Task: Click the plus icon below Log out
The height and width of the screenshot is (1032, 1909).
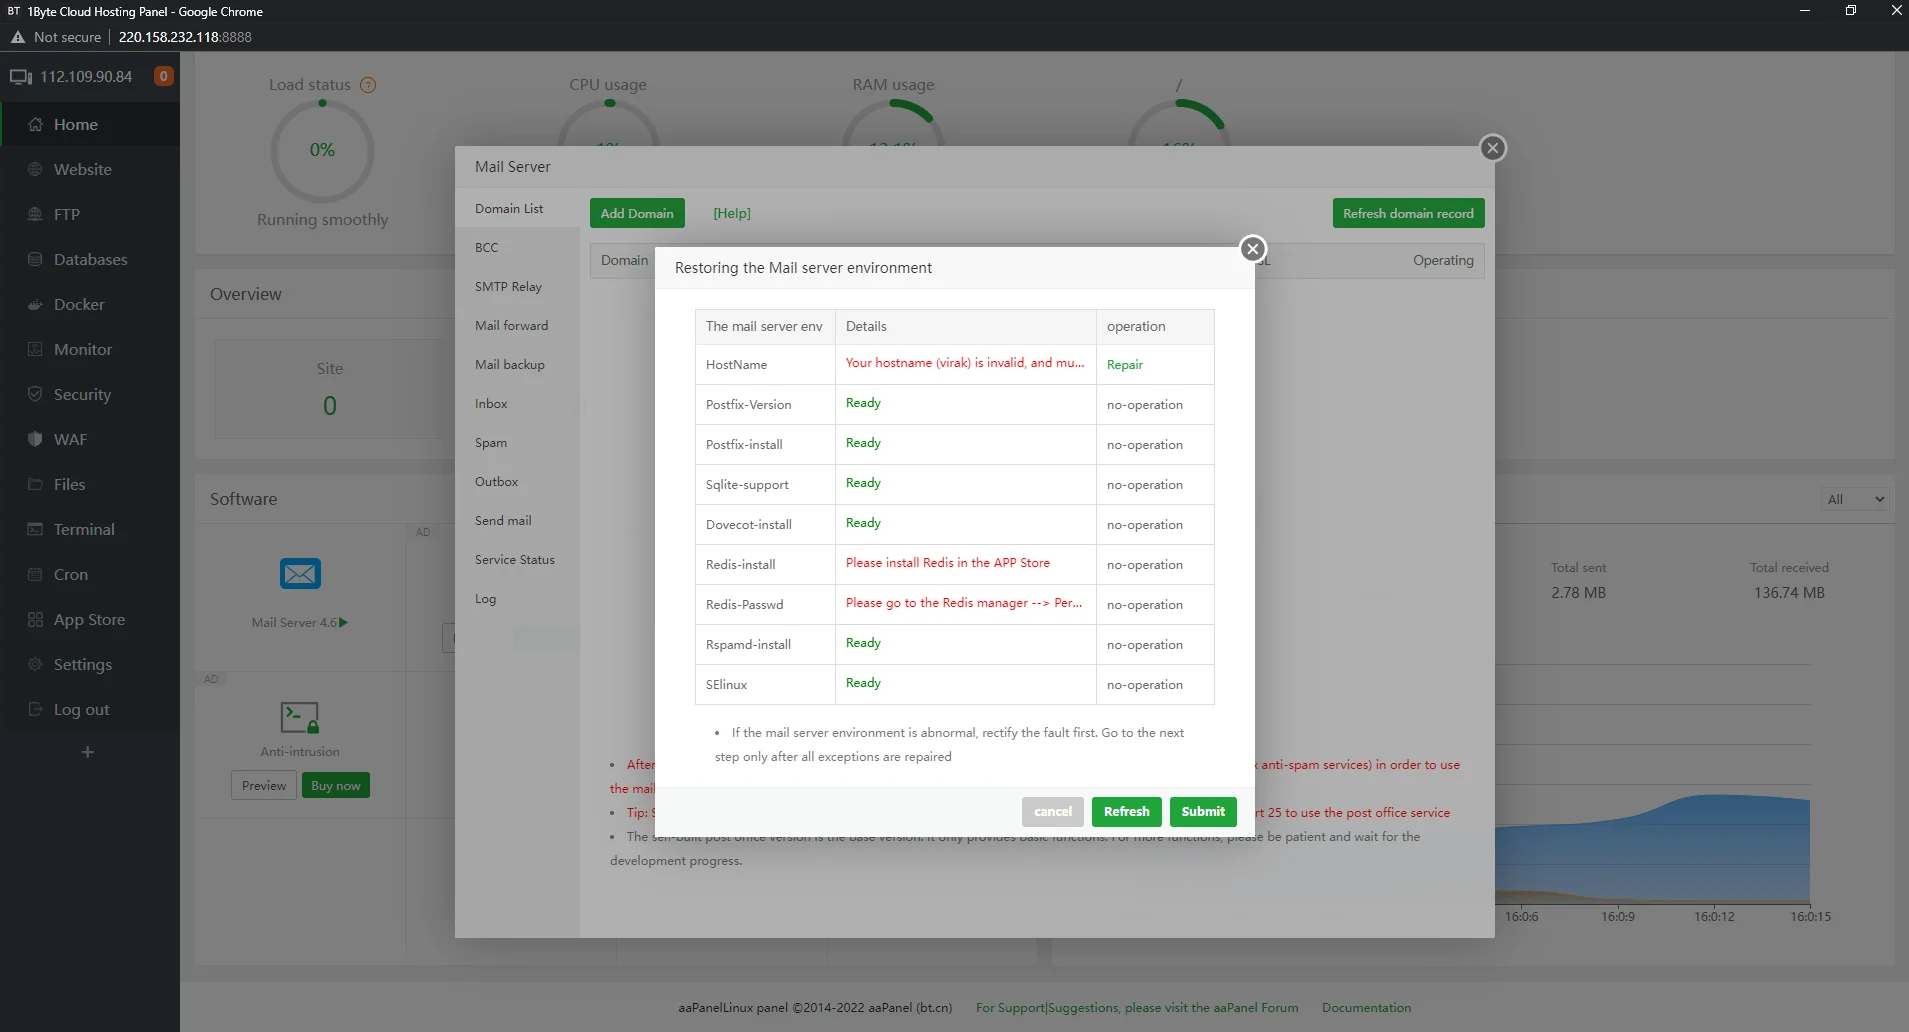Action: pos(88,752)
